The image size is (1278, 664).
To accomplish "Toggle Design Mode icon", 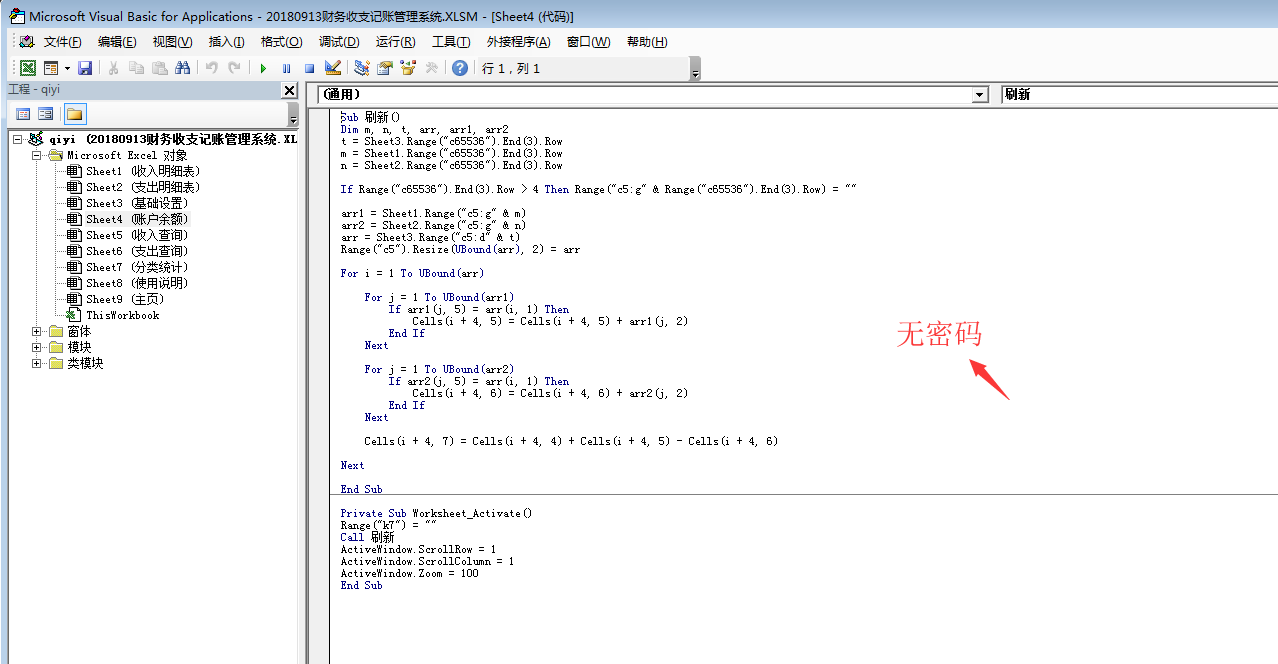I will click(333, 68).
